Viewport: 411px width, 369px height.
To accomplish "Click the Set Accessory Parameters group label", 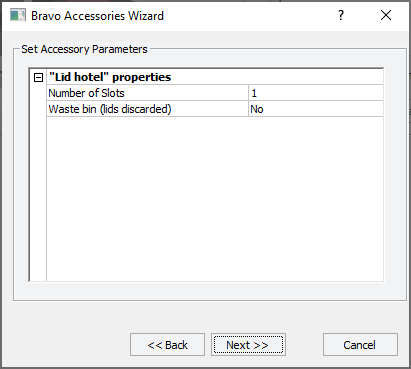I will click(x=84, y=49).
